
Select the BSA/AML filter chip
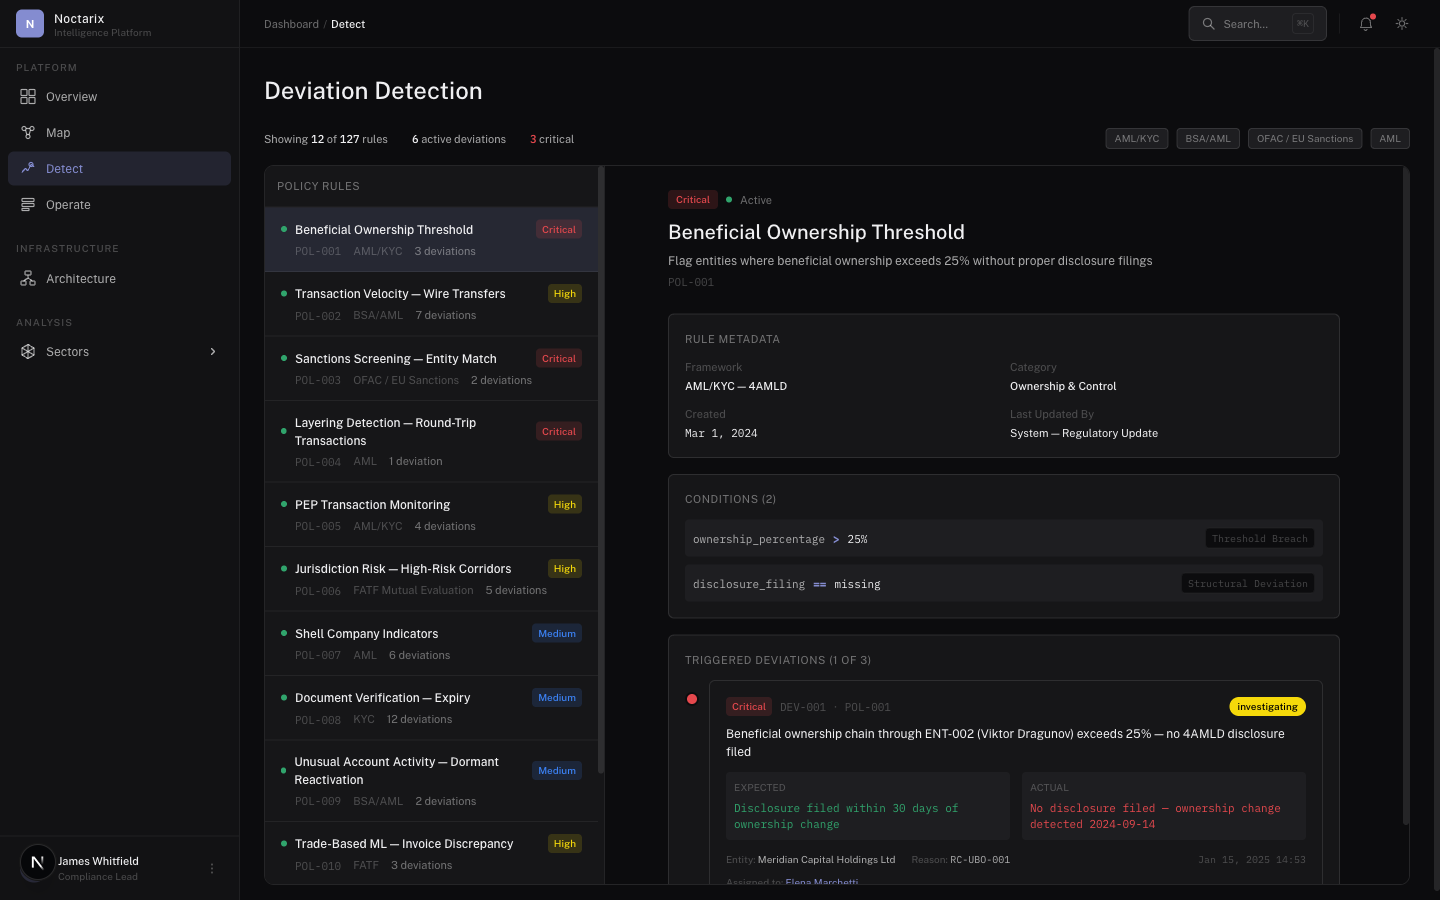1208,139
